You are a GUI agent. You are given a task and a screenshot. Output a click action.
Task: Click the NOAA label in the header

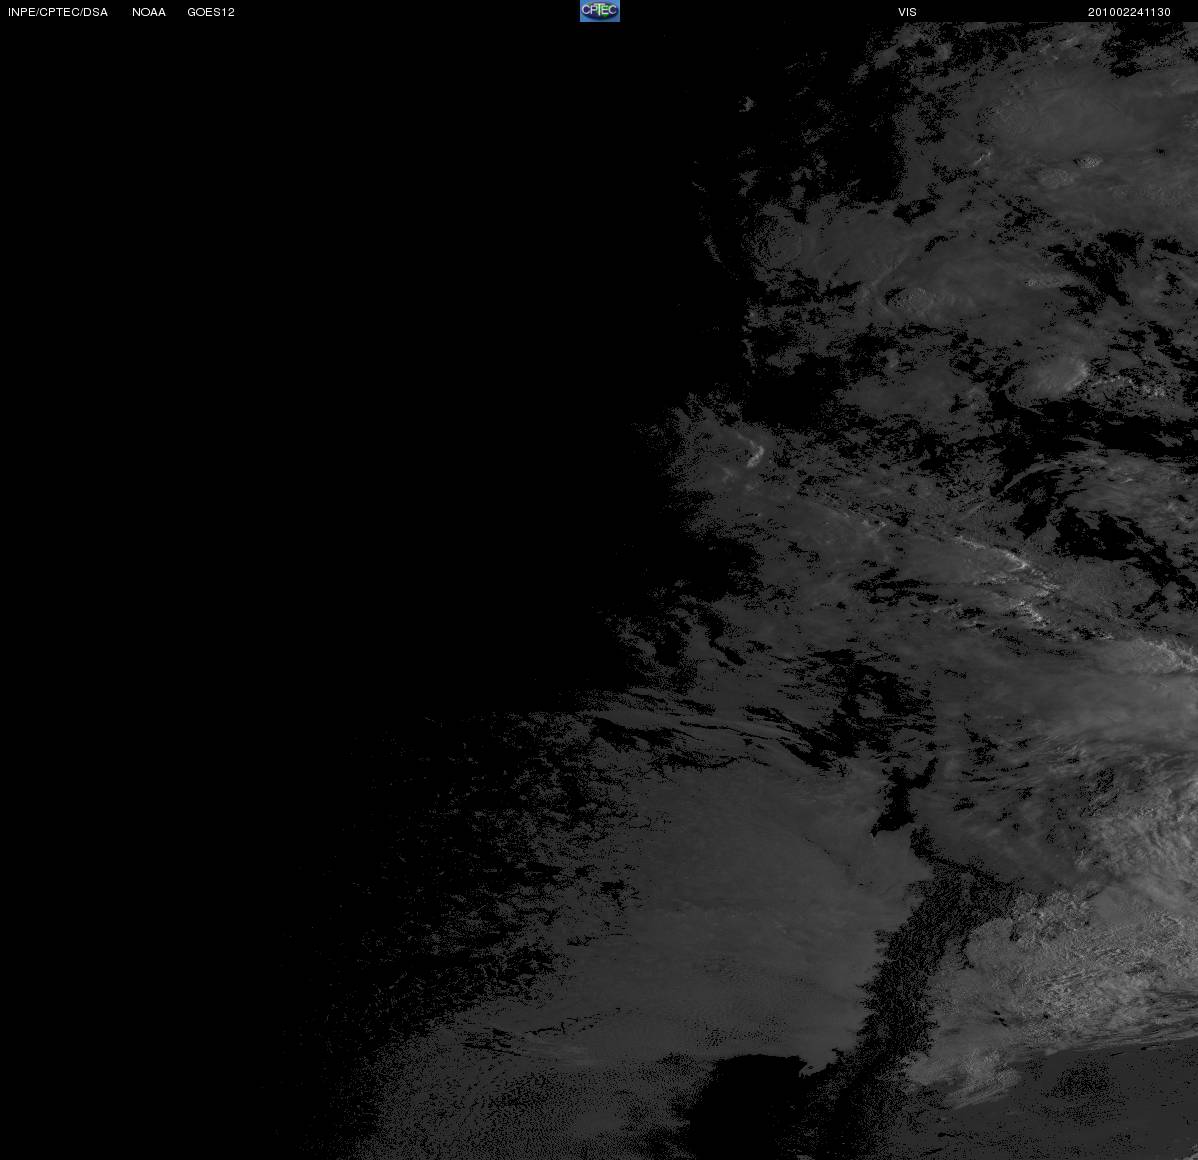click(x=149, y=12)
